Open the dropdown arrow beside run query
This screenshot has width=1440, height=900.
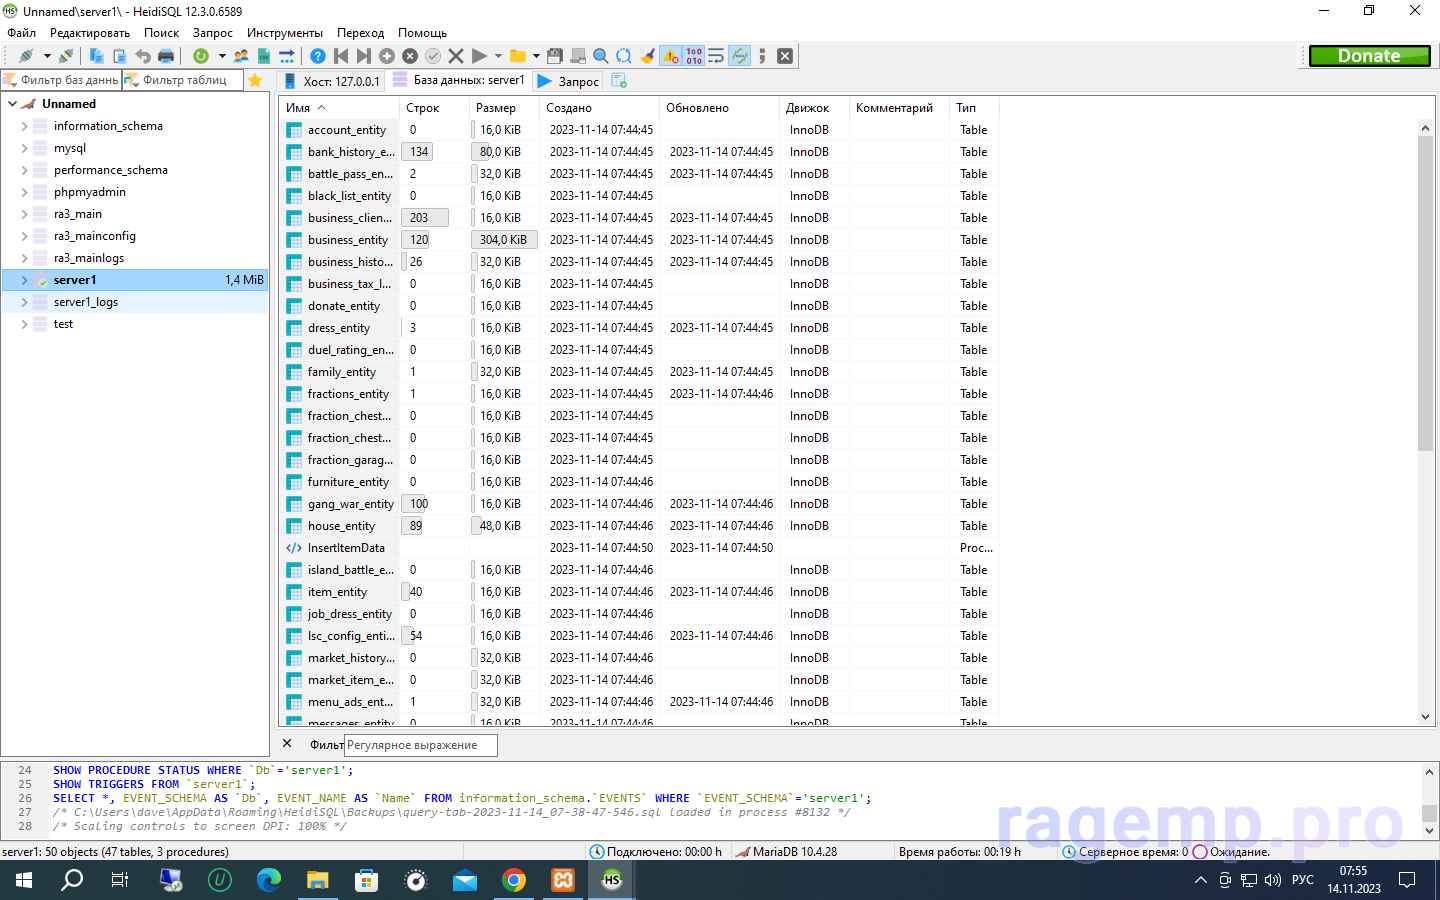pos(498,56)
